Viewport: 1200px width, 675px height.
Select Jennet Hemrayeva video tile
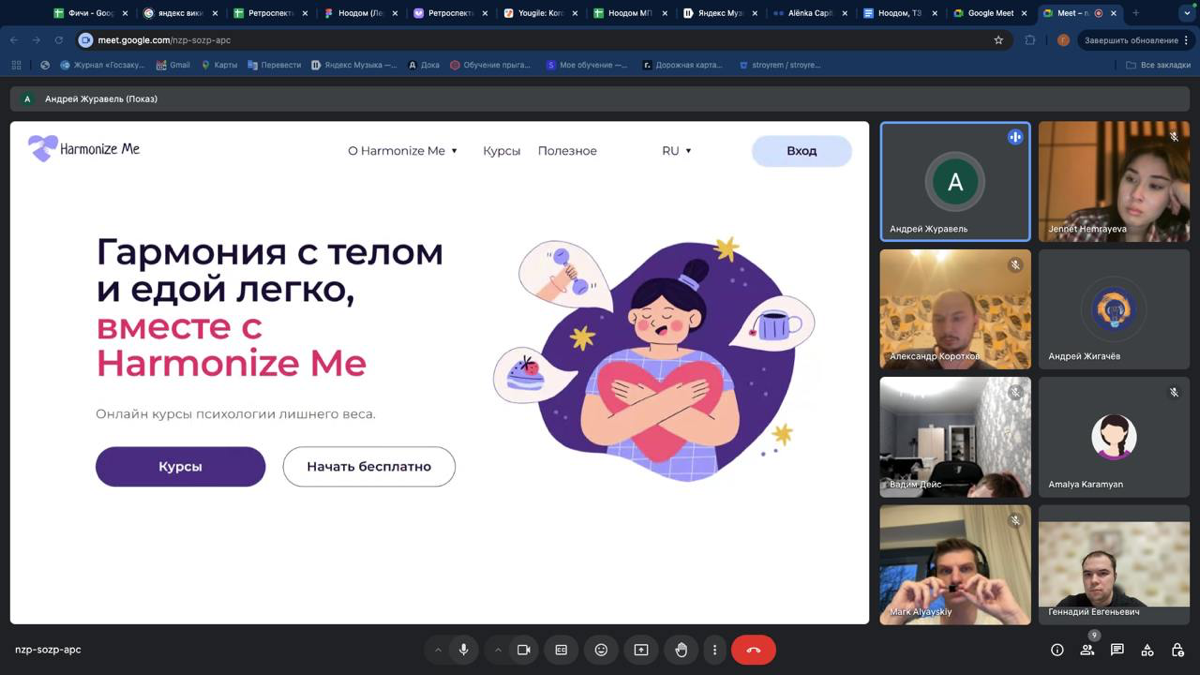pos(1114,182)
